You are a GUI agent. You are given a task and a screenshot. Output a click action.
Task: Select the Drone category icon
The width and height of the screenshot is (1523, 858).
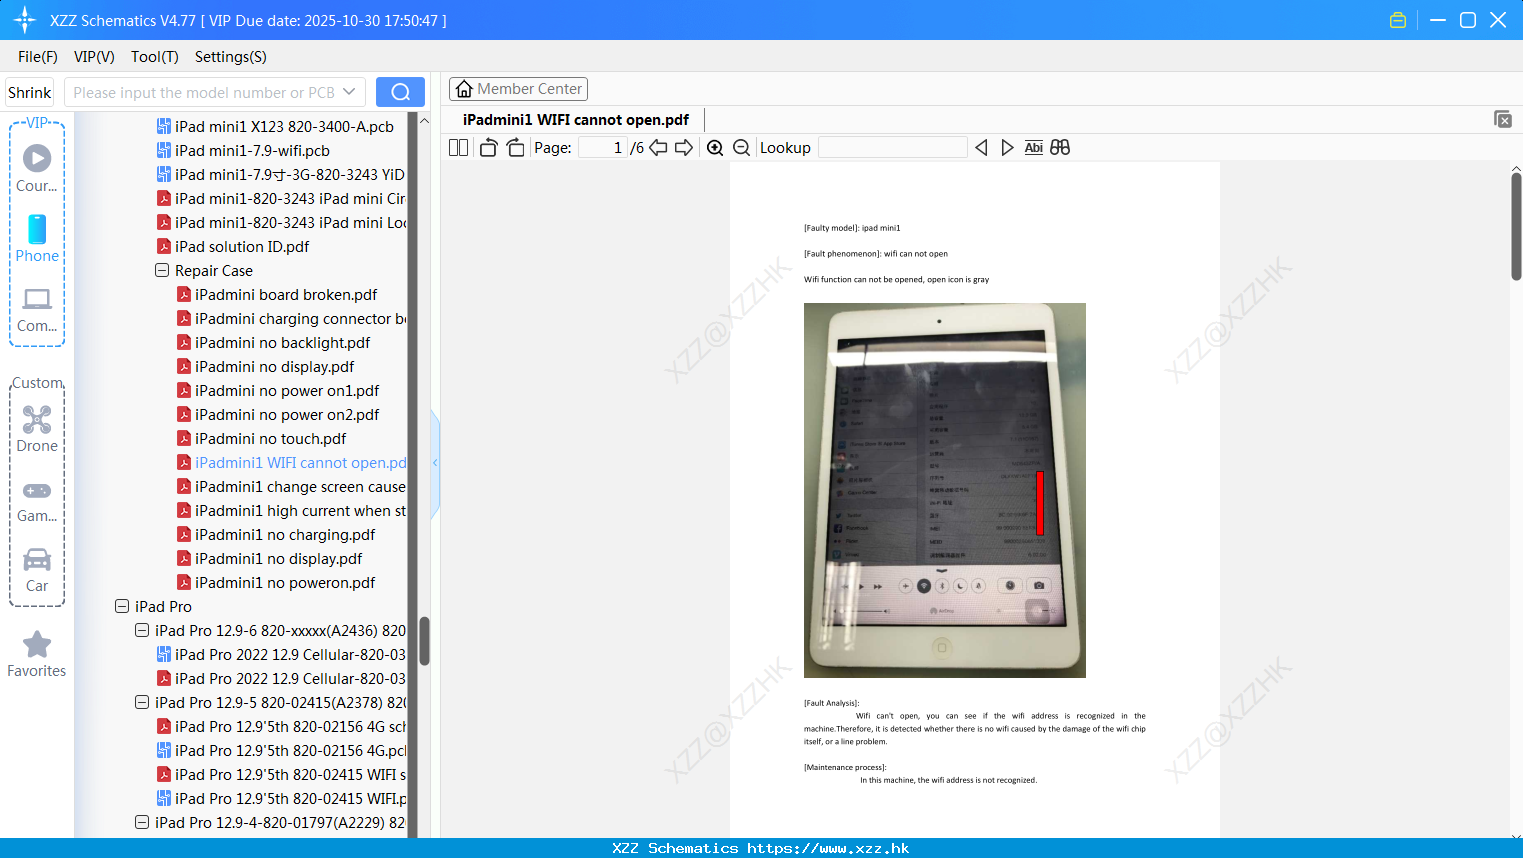(x=37, y=428)
